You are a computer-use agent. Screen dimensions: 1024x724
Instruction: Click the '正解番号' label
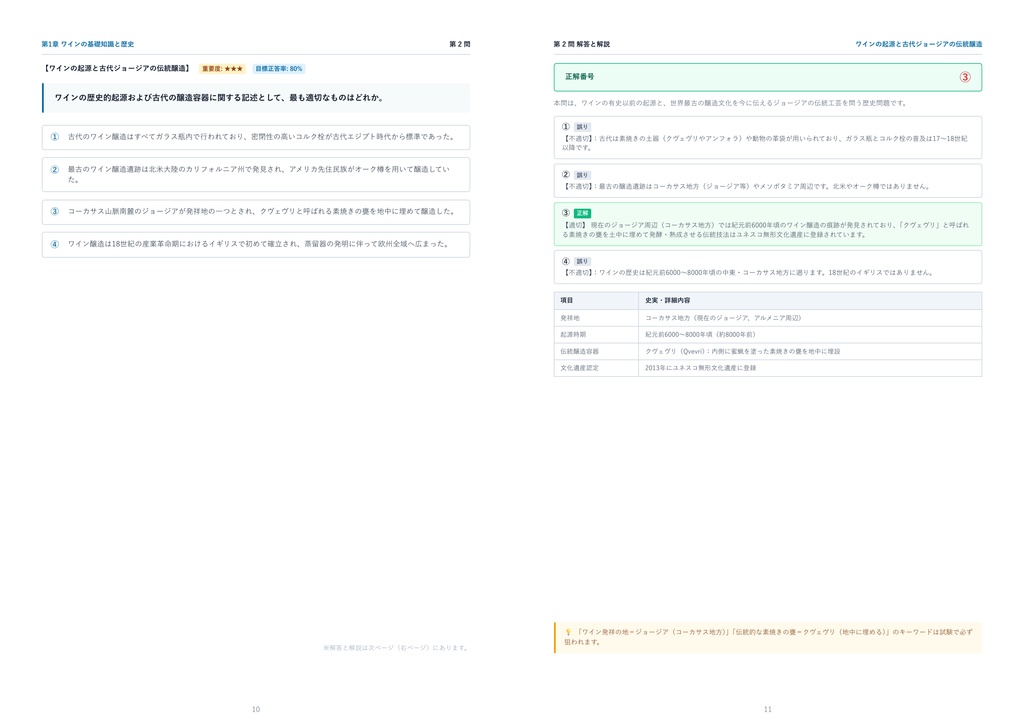(x=579, y=76)
